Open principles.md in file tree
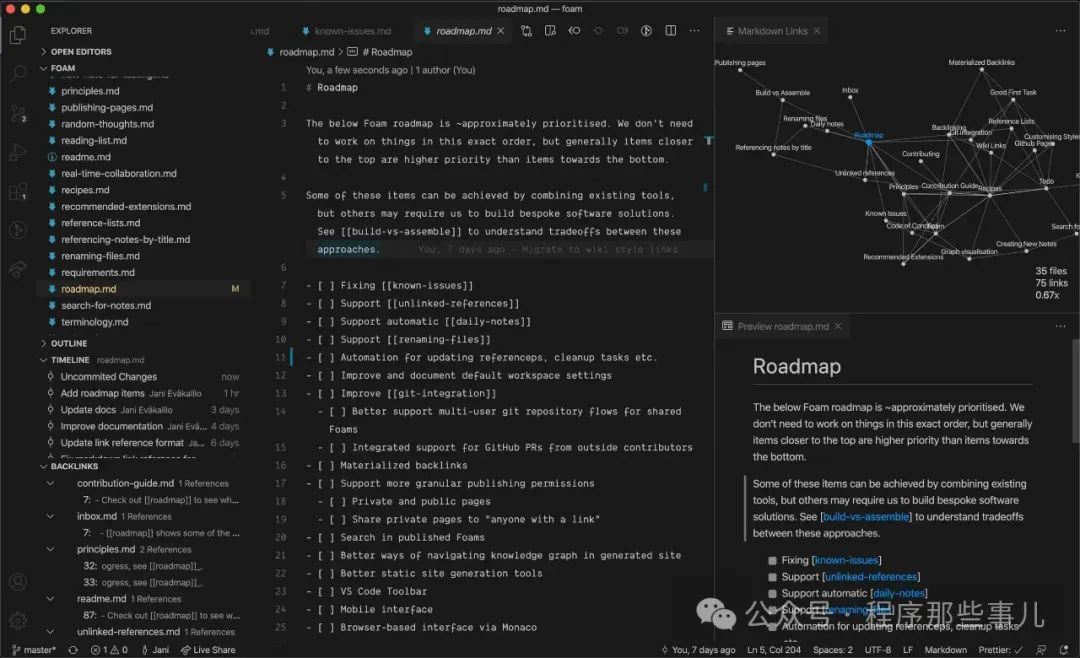The image size is (1080, 658). coord(90,91)
